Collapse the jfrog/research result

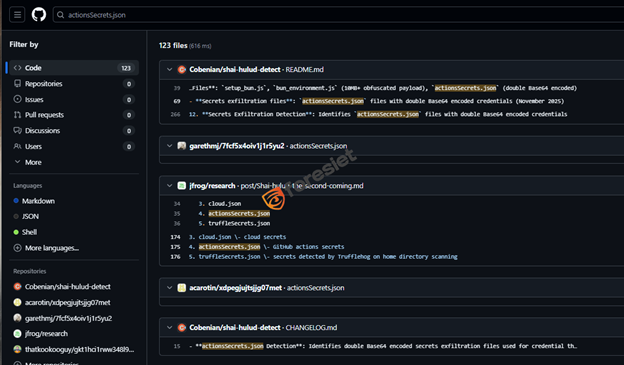[170, 186]
